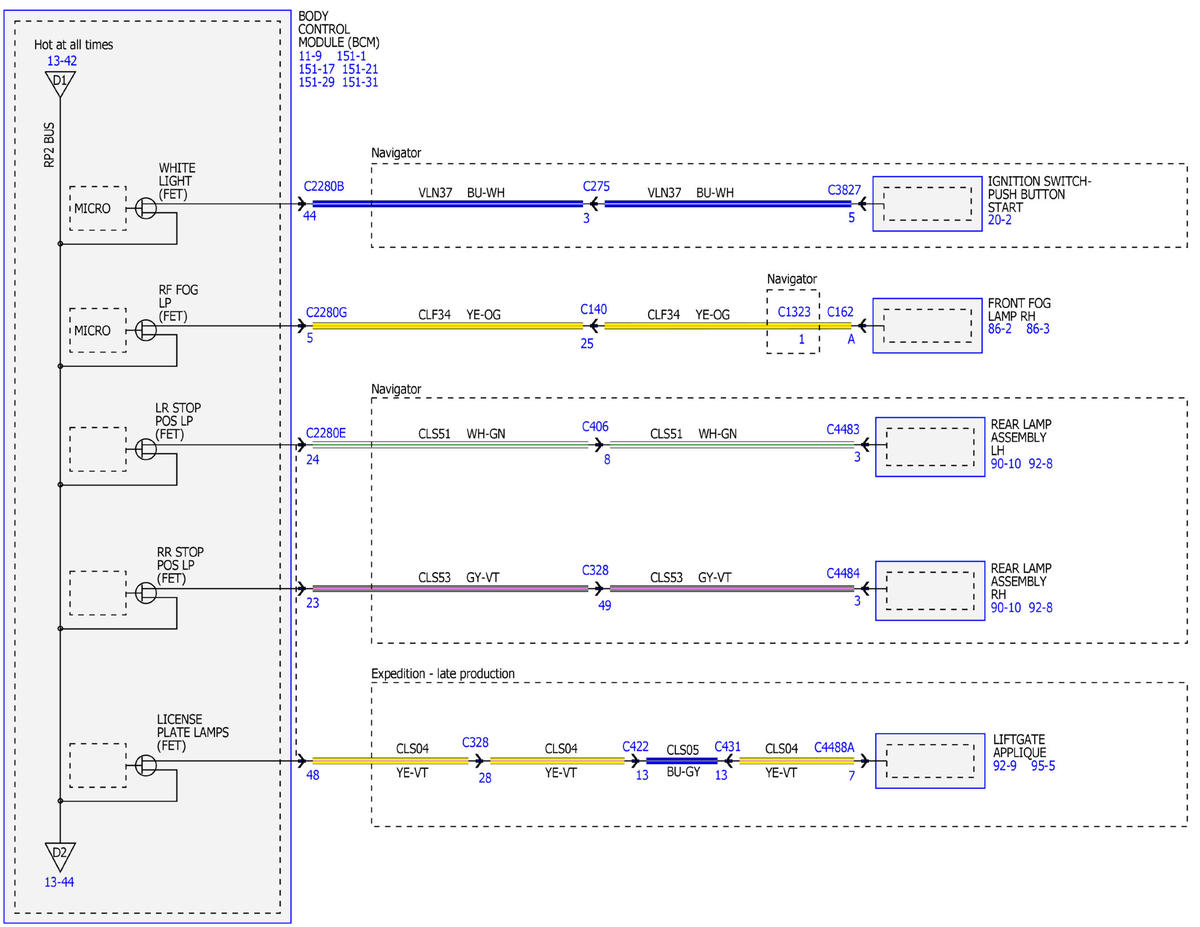Open connector C2280B label
This screenshot has width=1200, height=927.
(324, 186)
